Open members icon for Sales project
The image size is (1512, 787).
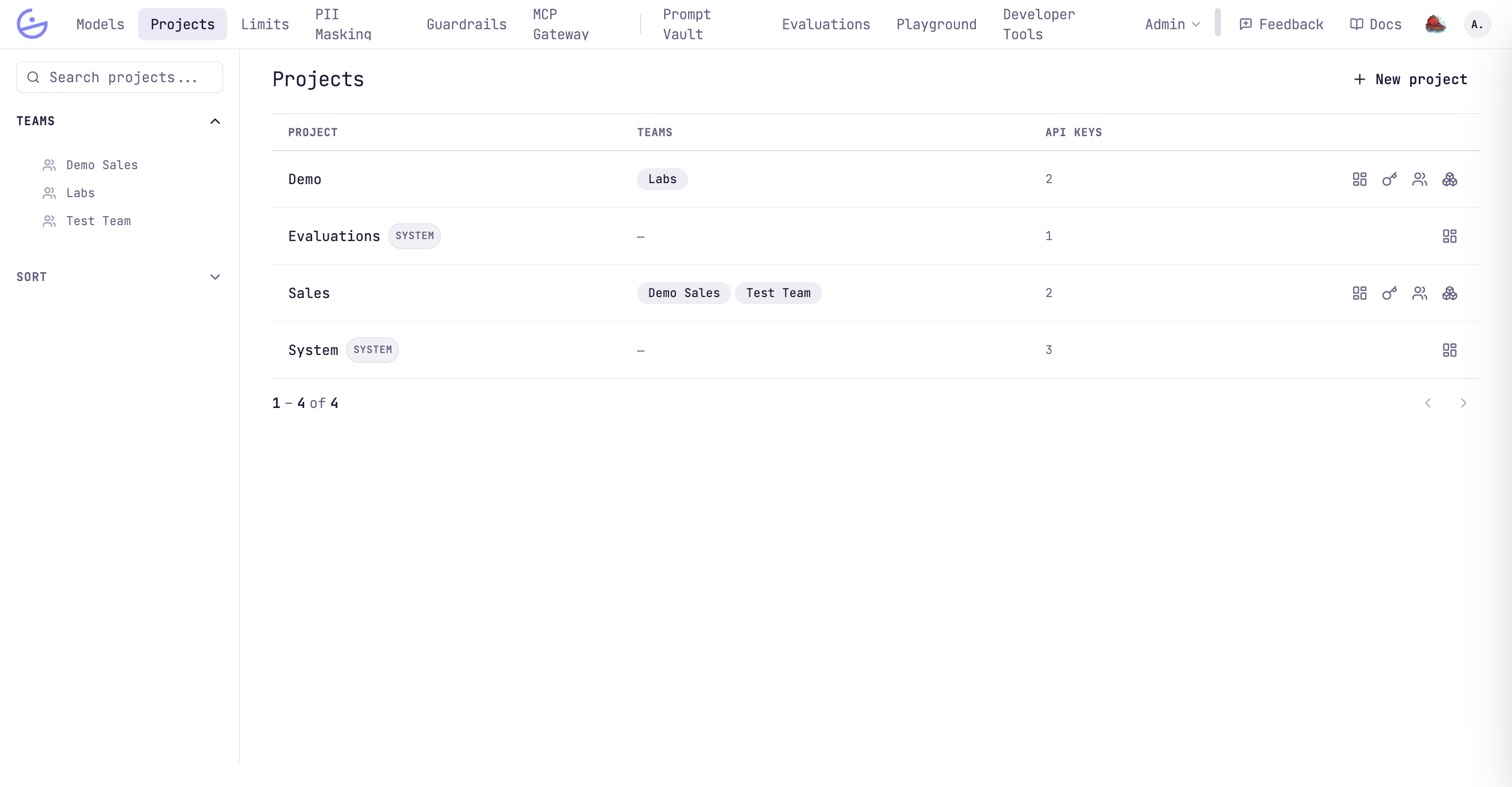[x=1419, y=294]
